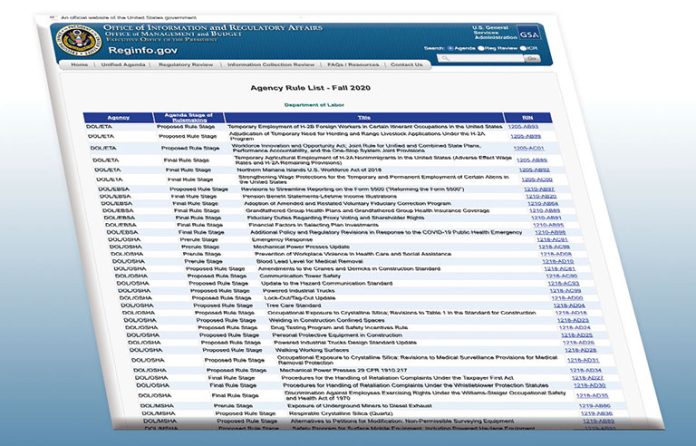The image size is (696, 446).
Task: Open RIN link for Voluntary Fiduciary Correction Program
Action: point(543,203)
